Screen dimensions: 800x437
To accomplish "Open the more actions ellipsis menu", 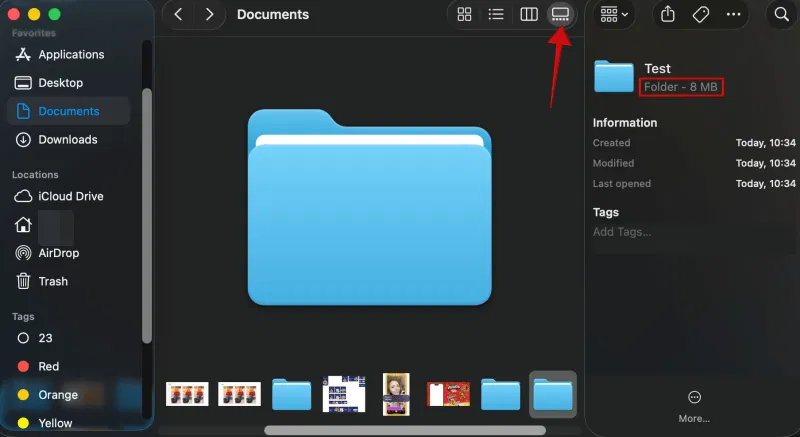I will (x=733, y=14).
